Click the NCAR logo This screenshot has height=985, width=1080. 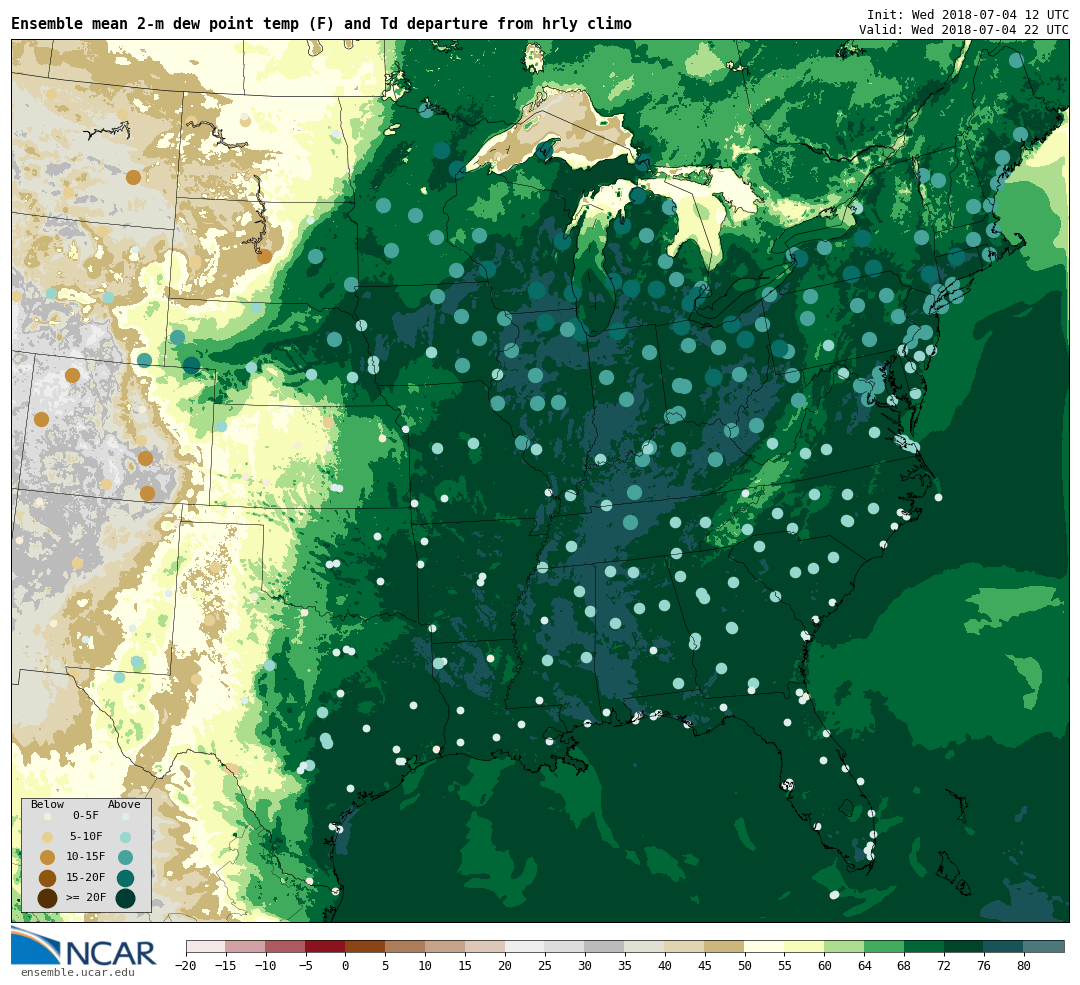[84, 946]
